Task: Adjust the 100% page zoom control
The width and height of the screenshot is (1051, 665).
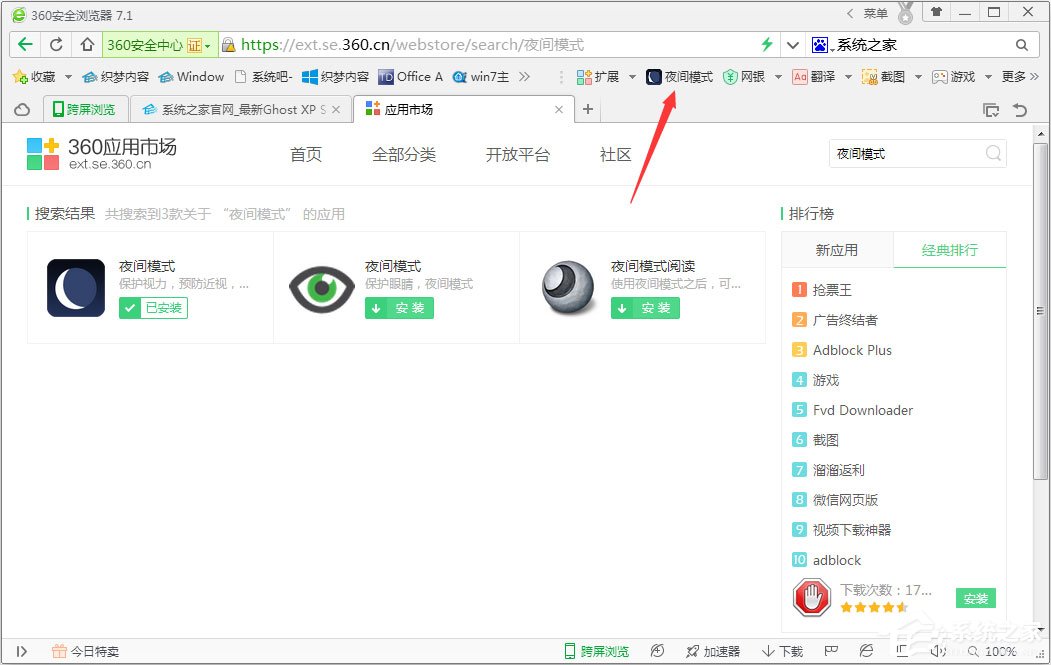Action: [1000, 650]
